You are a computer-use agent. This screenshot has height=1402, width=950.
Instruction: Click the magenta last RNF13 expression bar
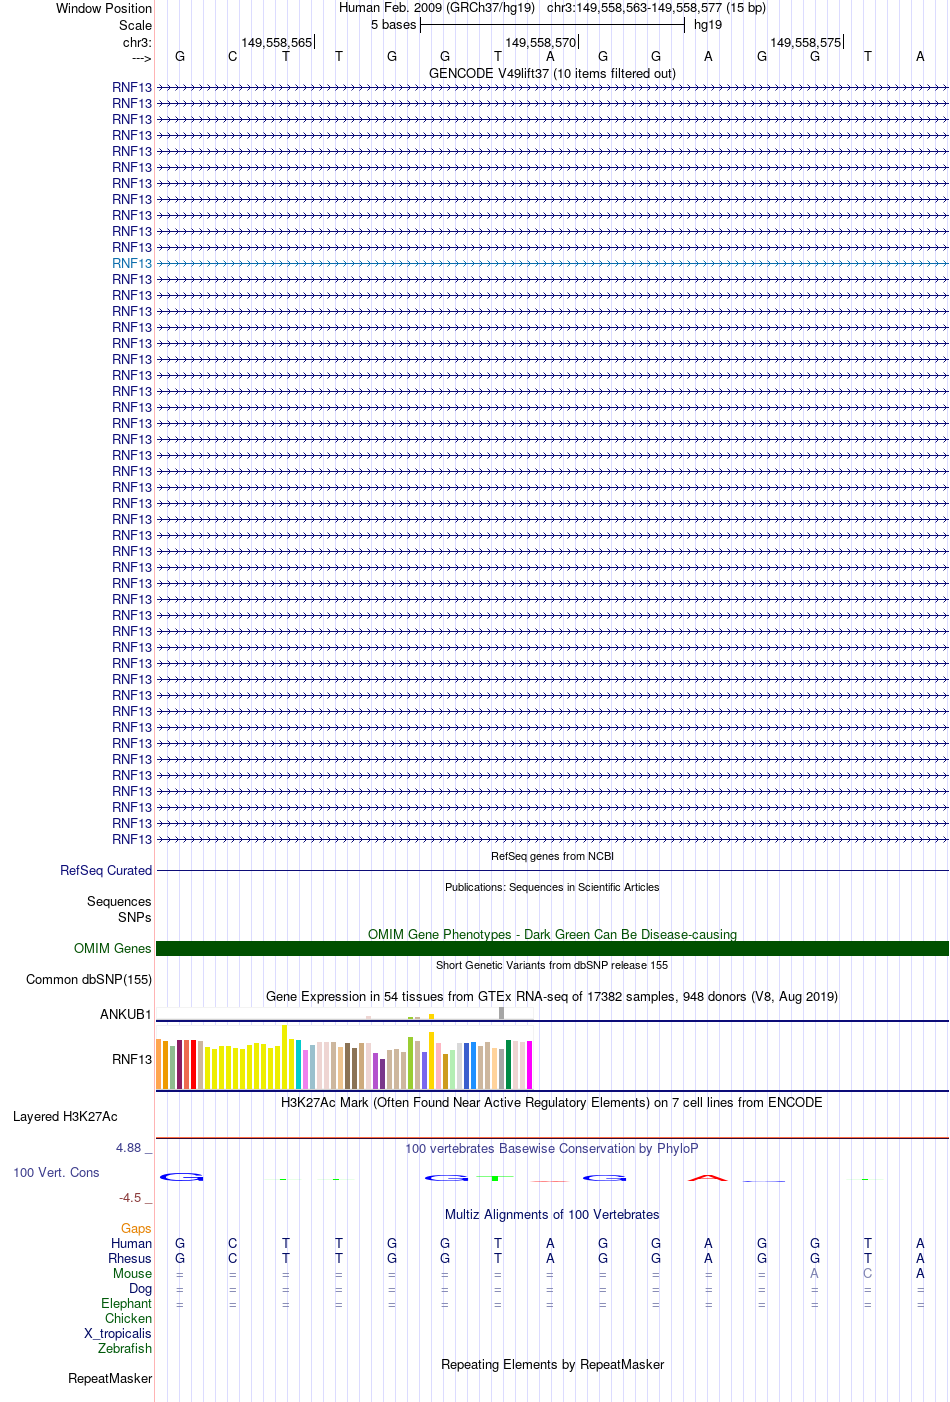pos(529,1065)
